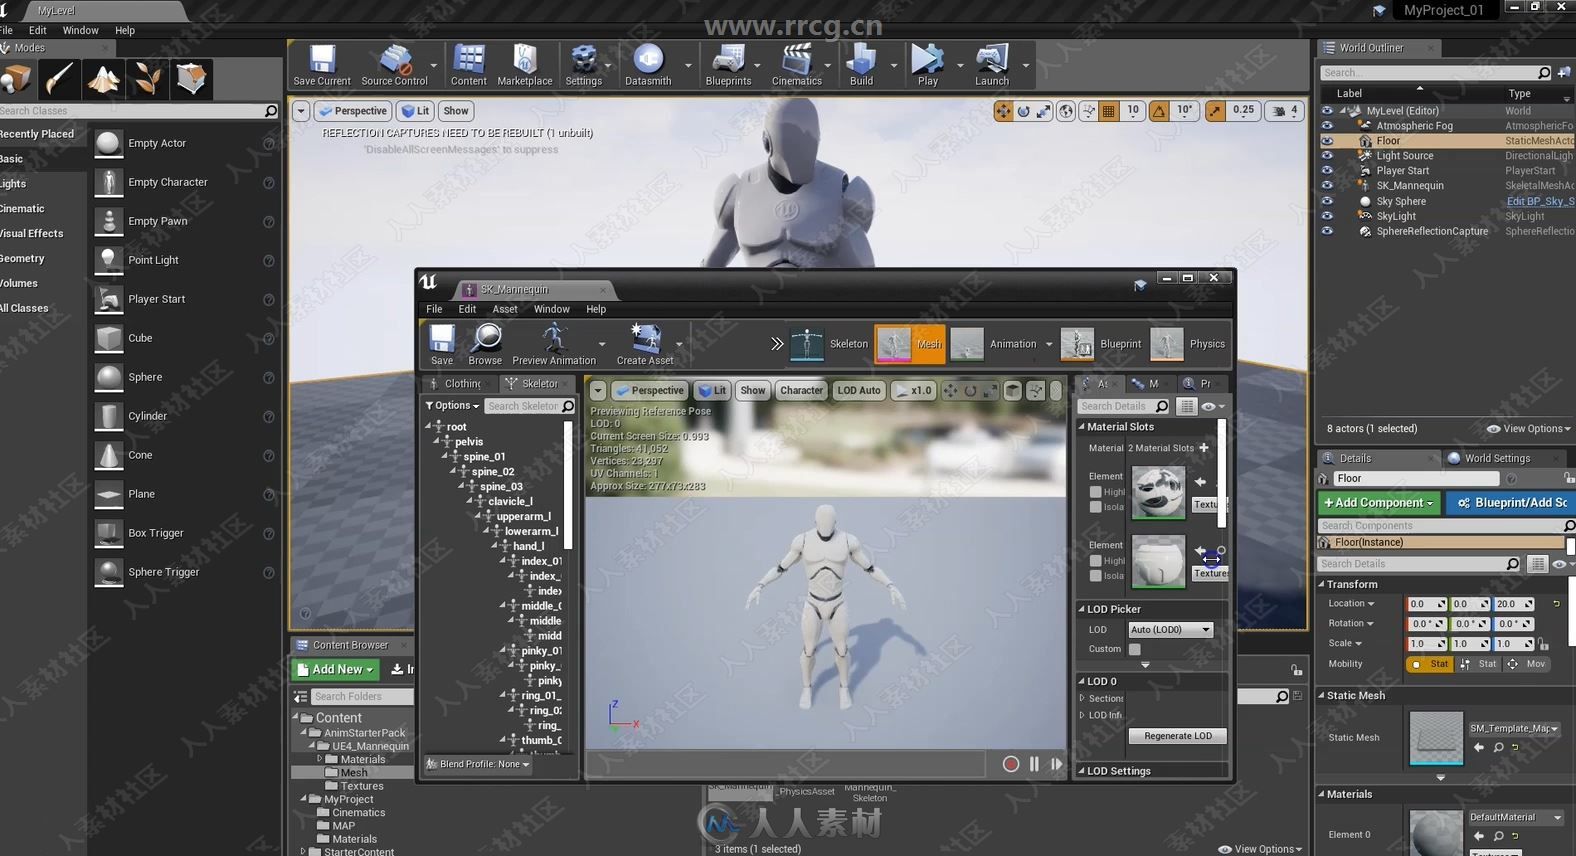Open Source Control toolbar icon

point(394,65)
